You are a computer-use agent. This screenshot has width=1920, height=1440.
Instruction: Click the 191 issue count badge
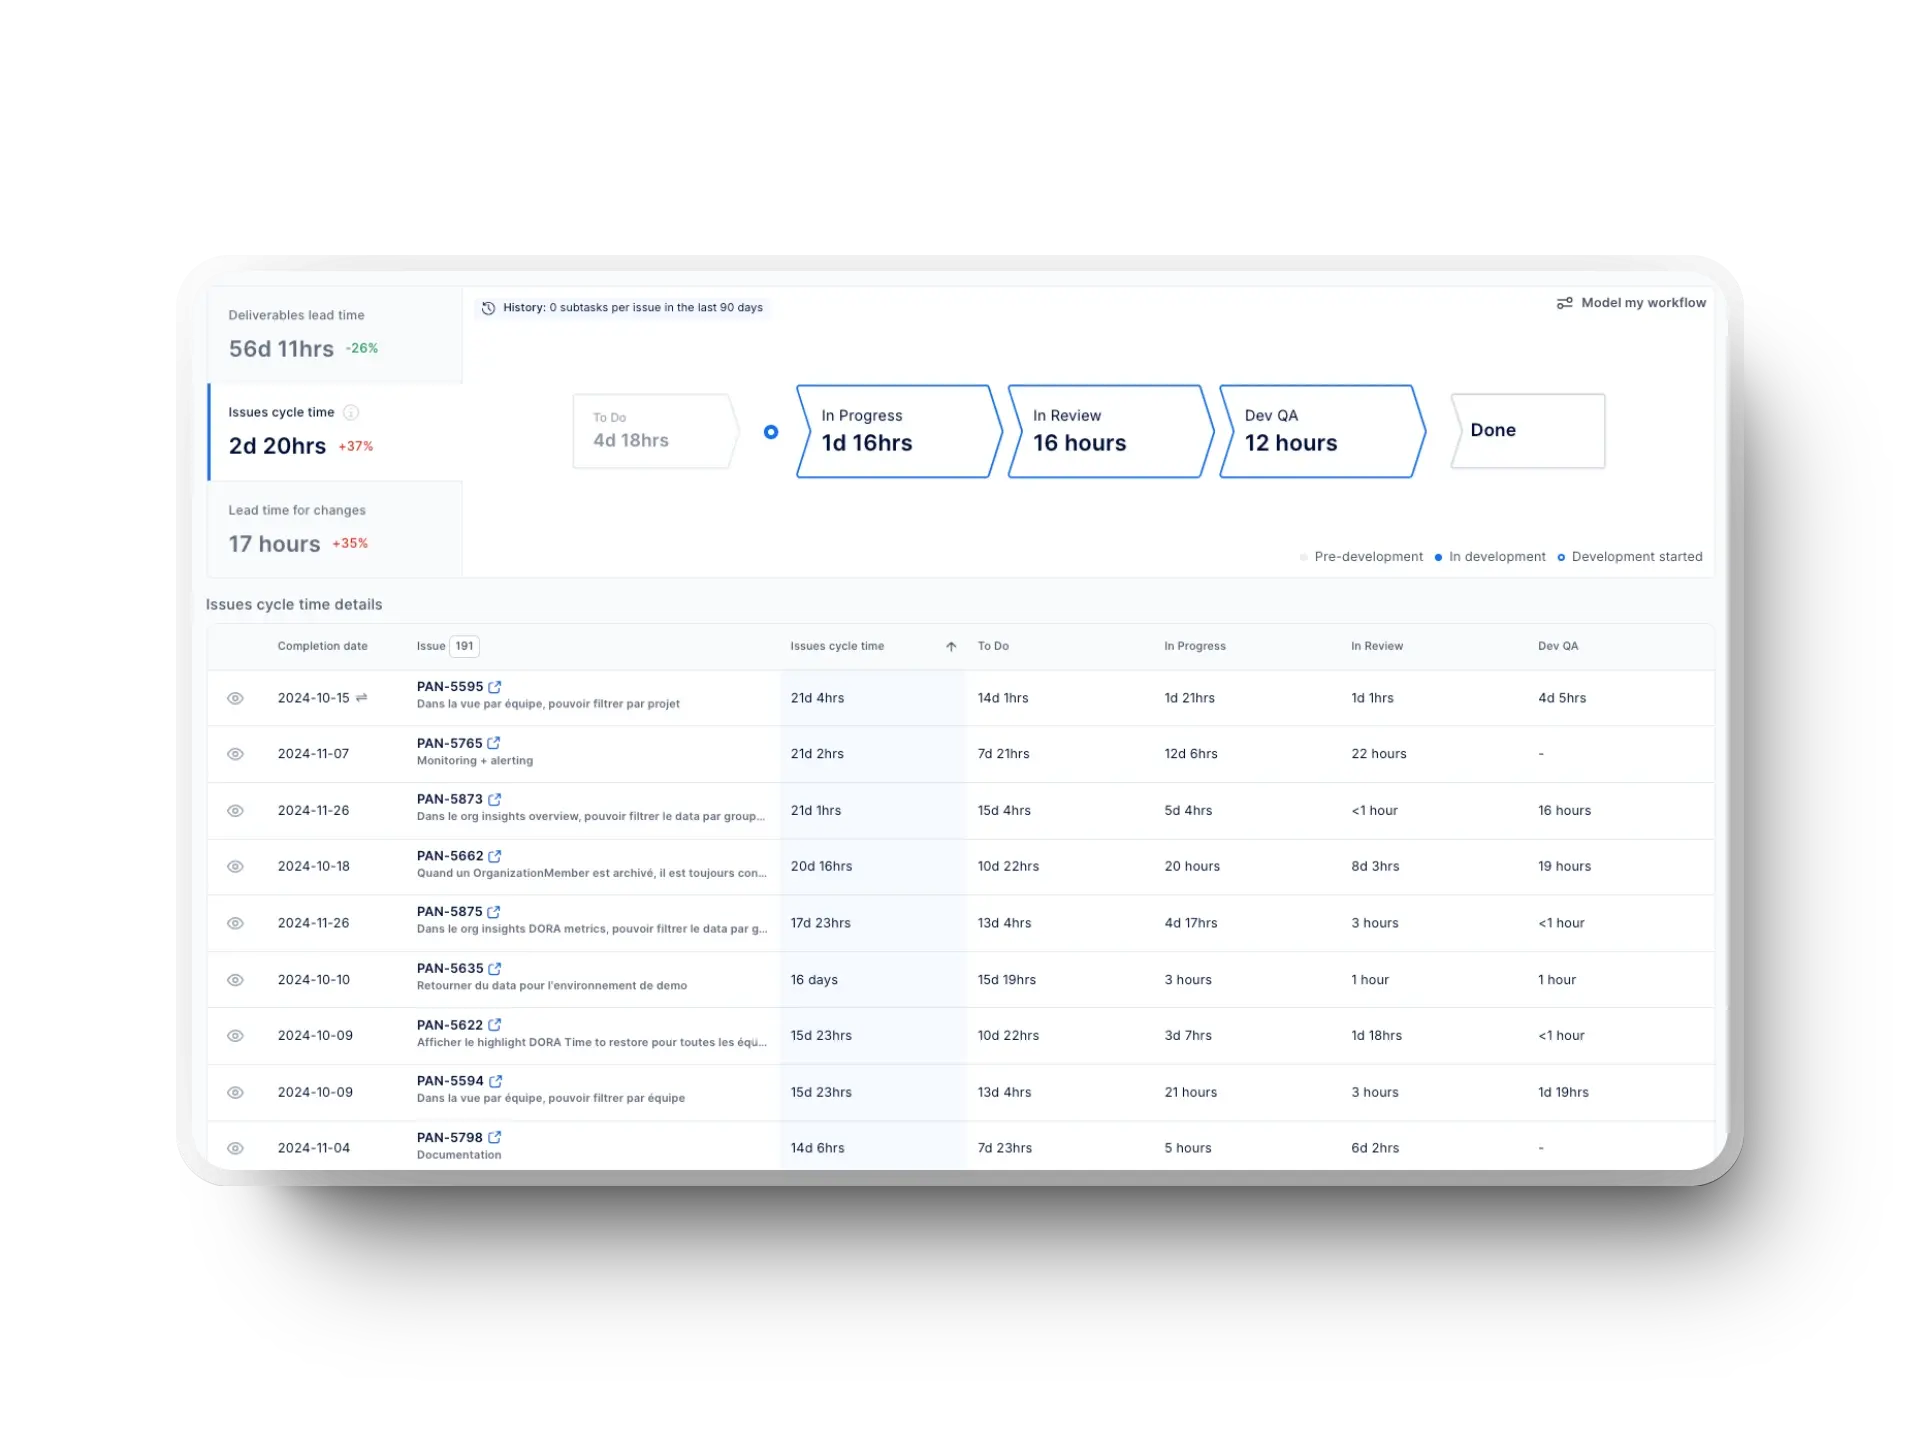pos(466,646)
